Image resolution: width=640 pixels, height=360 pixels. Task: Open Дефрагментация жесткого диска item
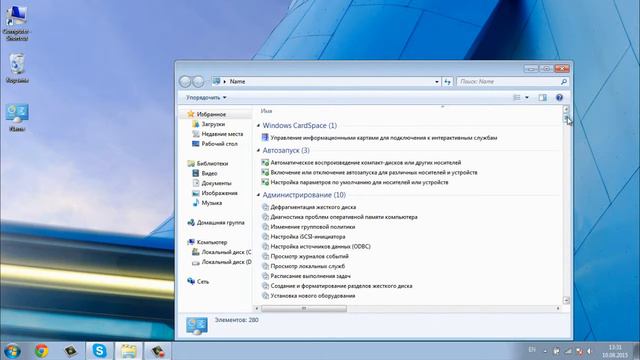(309, 207)
